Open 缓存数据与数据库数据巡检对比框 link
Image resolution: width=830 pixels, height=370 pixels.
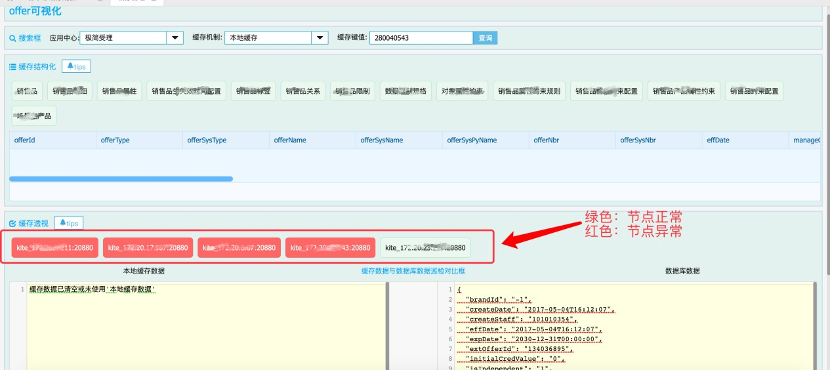tap(413, 270)
